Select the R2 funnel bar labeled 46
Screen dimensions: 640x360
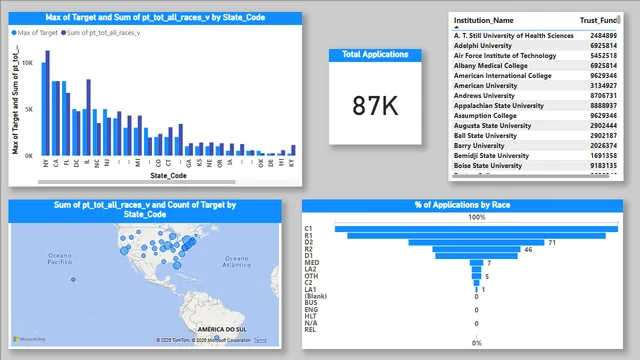click(x=476, y=249)
